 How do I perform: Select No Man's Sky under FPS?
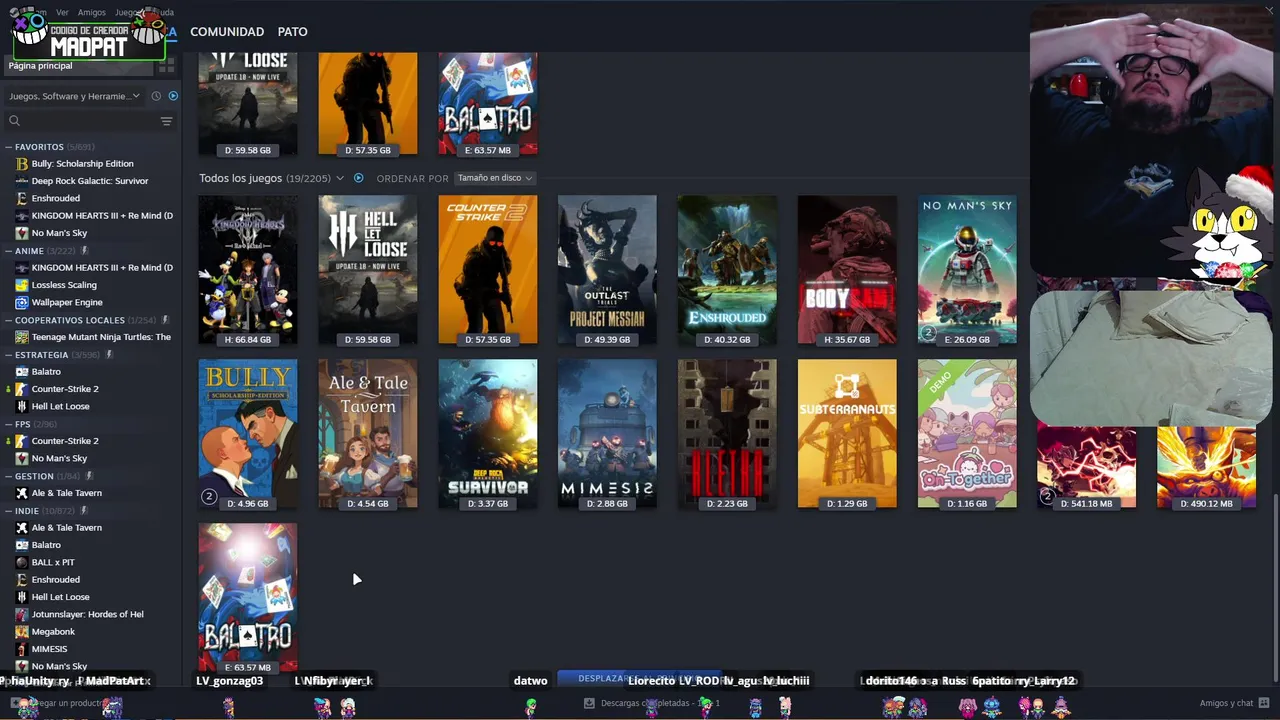point(59,458)
